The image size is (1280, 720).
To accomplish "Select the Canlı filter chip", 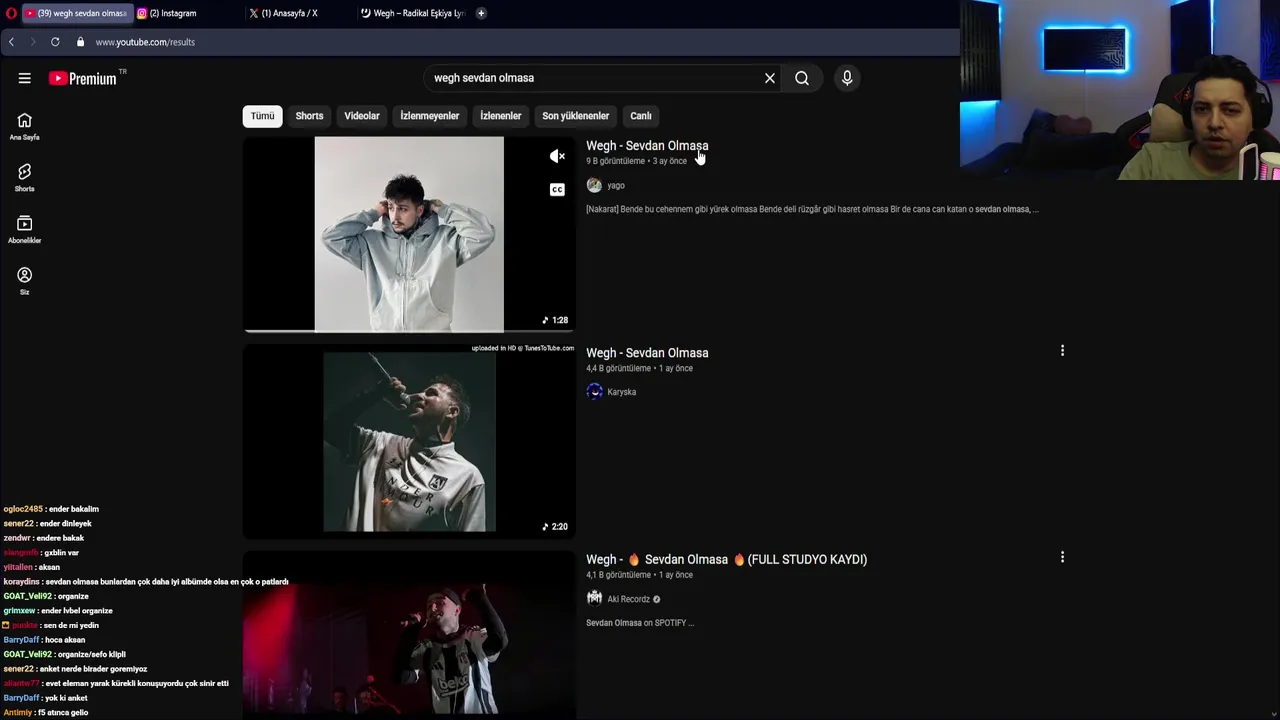I will [x=641, y=116].
